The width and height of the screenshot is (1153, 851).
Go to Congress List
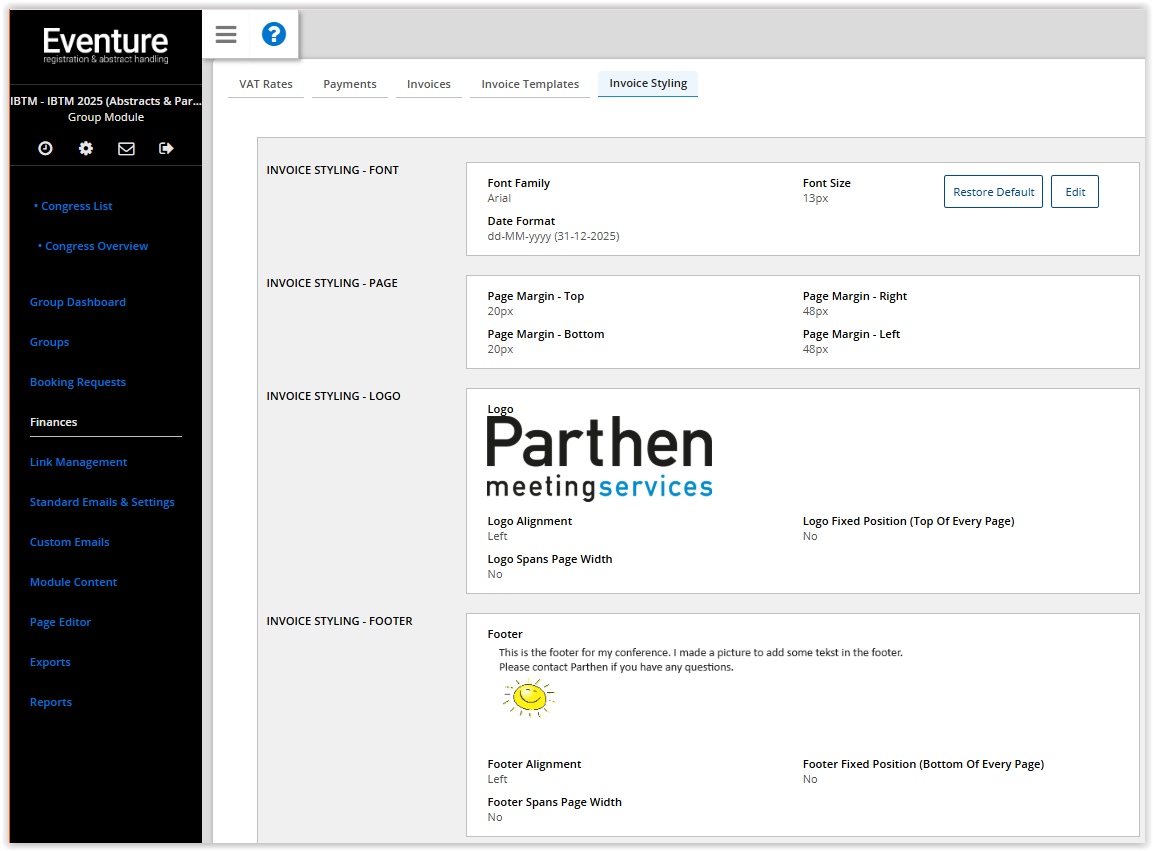76,206
